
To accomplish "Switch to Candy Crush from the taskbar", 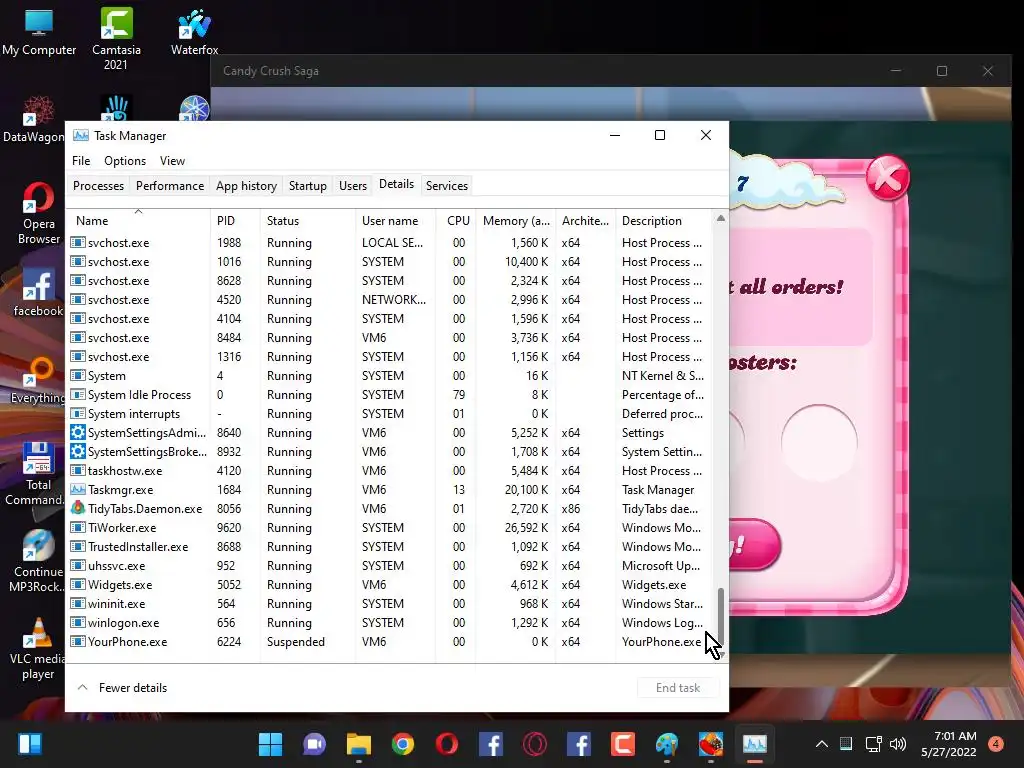I will (x=711, y=744).
